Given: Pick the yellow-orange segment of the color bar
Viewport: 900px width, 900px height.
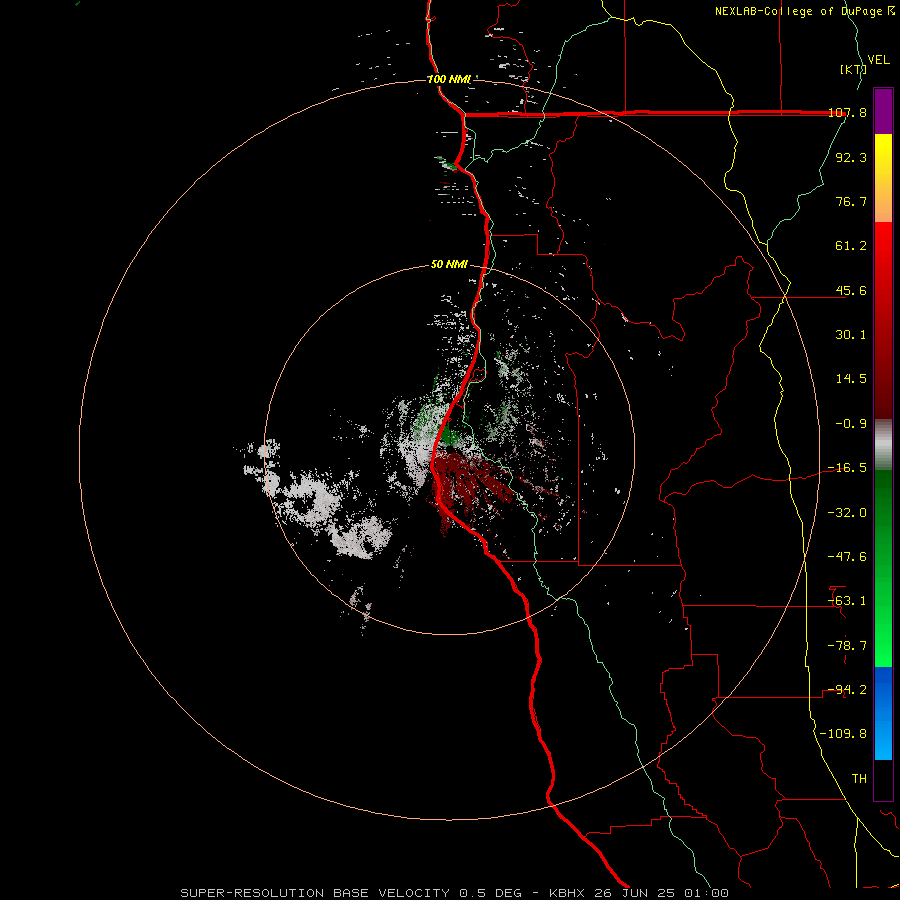Looking at the screenshot, I should pyautogui.click(x=883, y=178).
